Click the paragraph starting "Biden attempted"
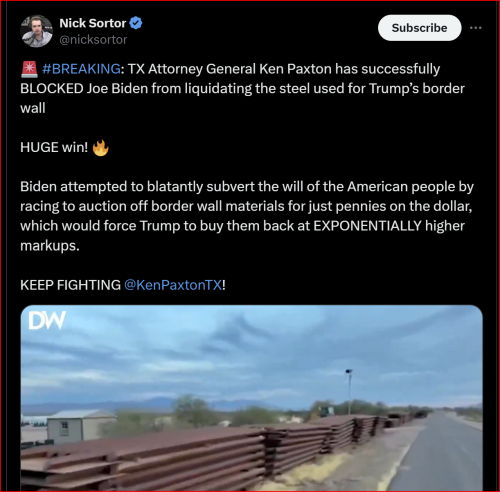Viewport: 500px width, 492px height. (x=247, y=216)
